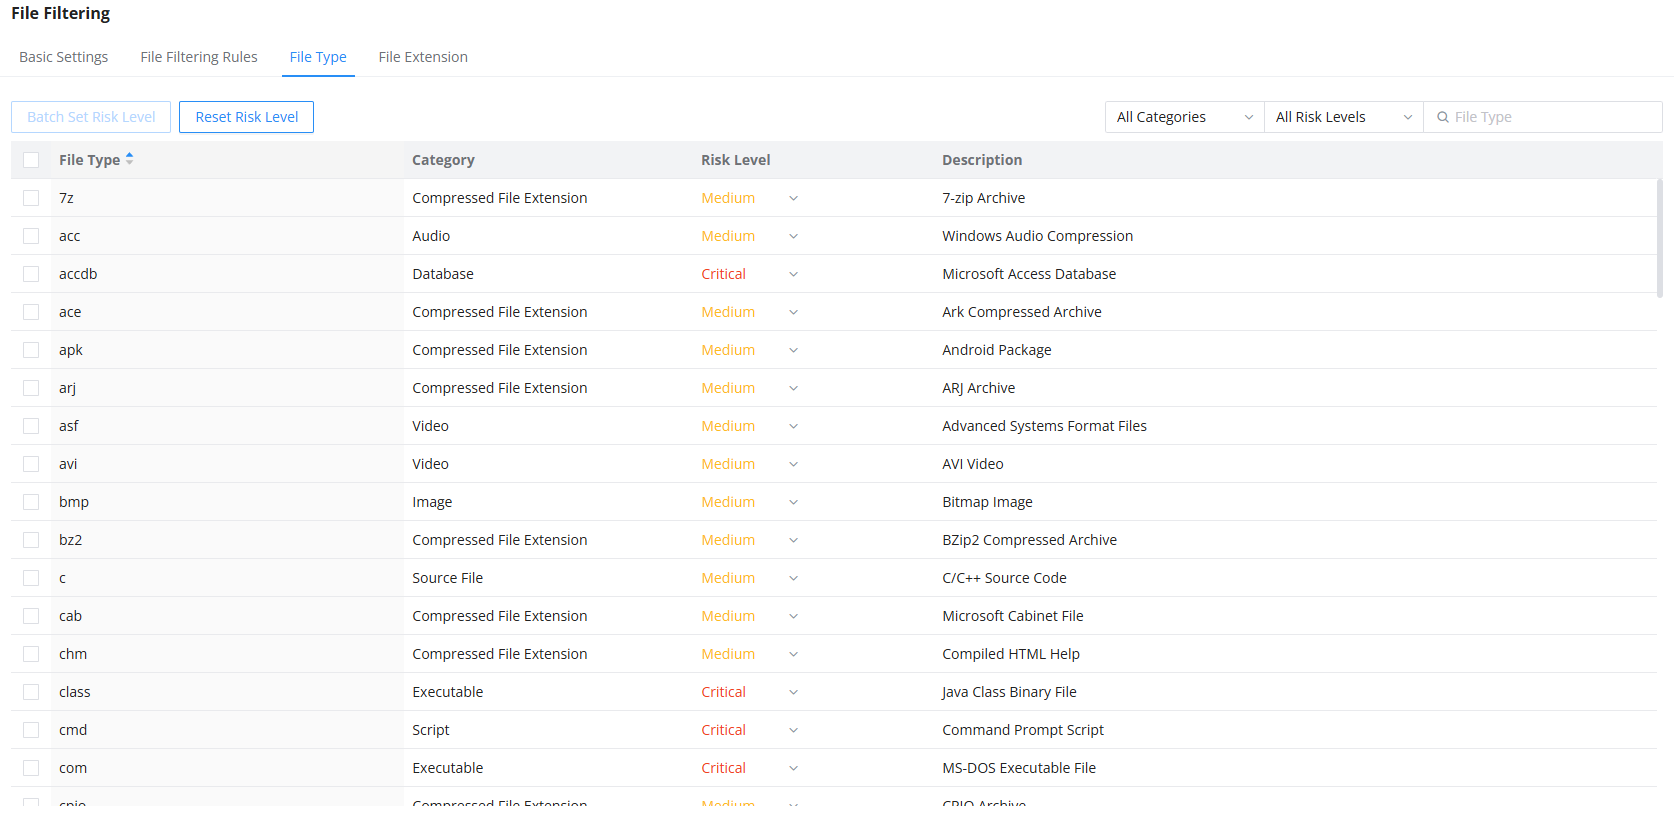
Task: Check the ace row checkbox
Action: click(x=31, y=312)
